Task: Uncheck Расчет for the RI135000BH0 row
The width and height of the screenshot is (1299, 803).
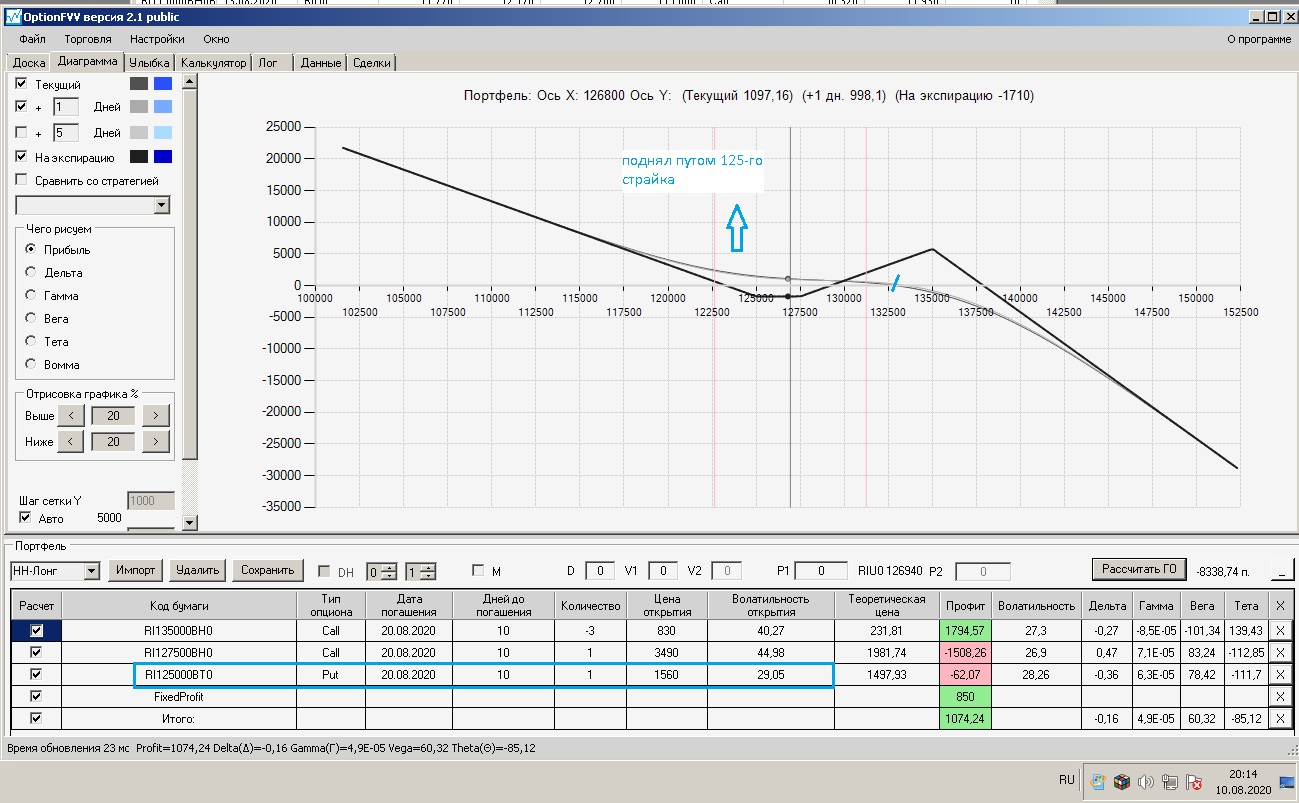Action: pyautogui.click(x=37, y=631)
